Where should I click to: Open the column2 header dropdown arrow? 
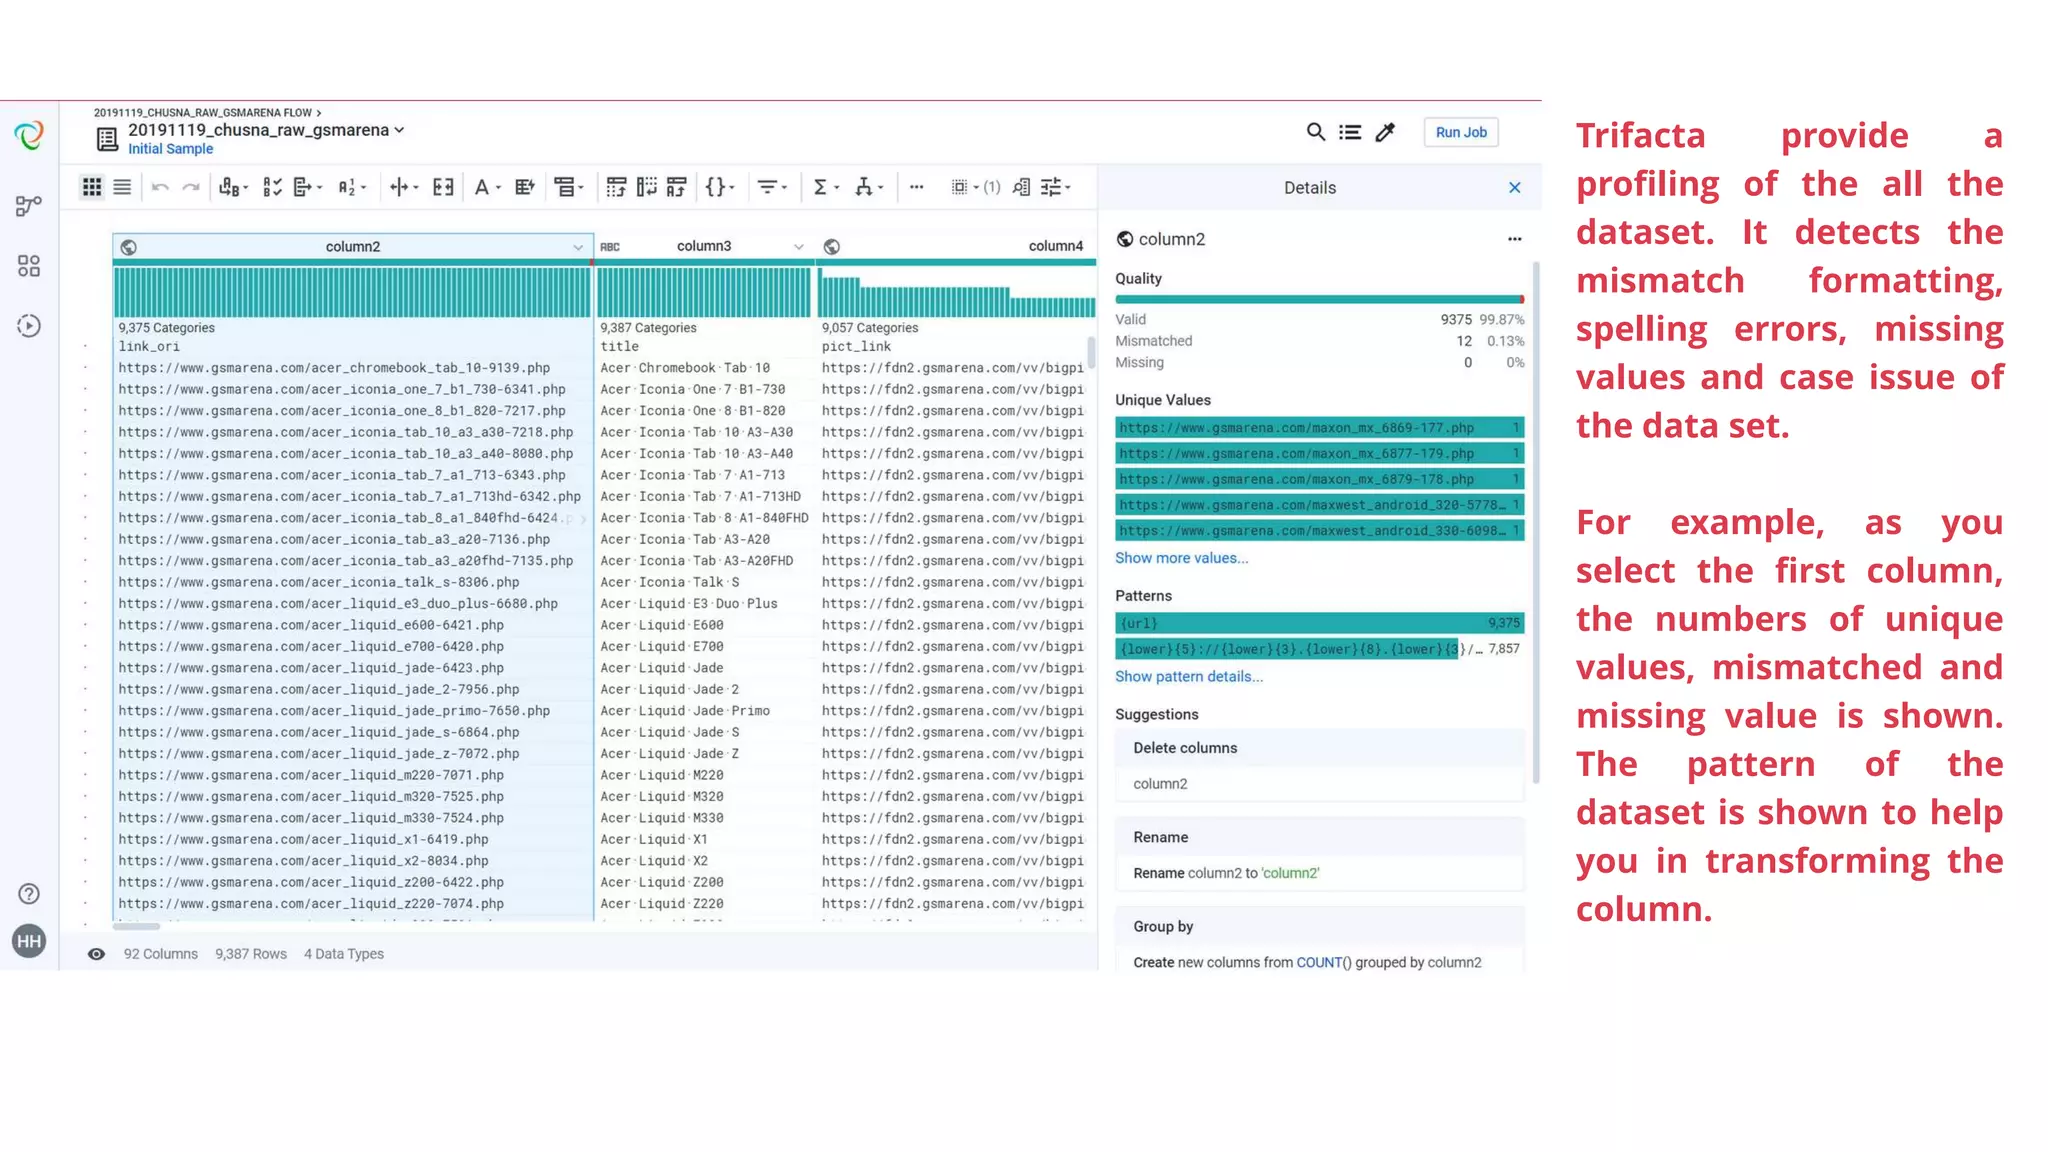(578, 247)
